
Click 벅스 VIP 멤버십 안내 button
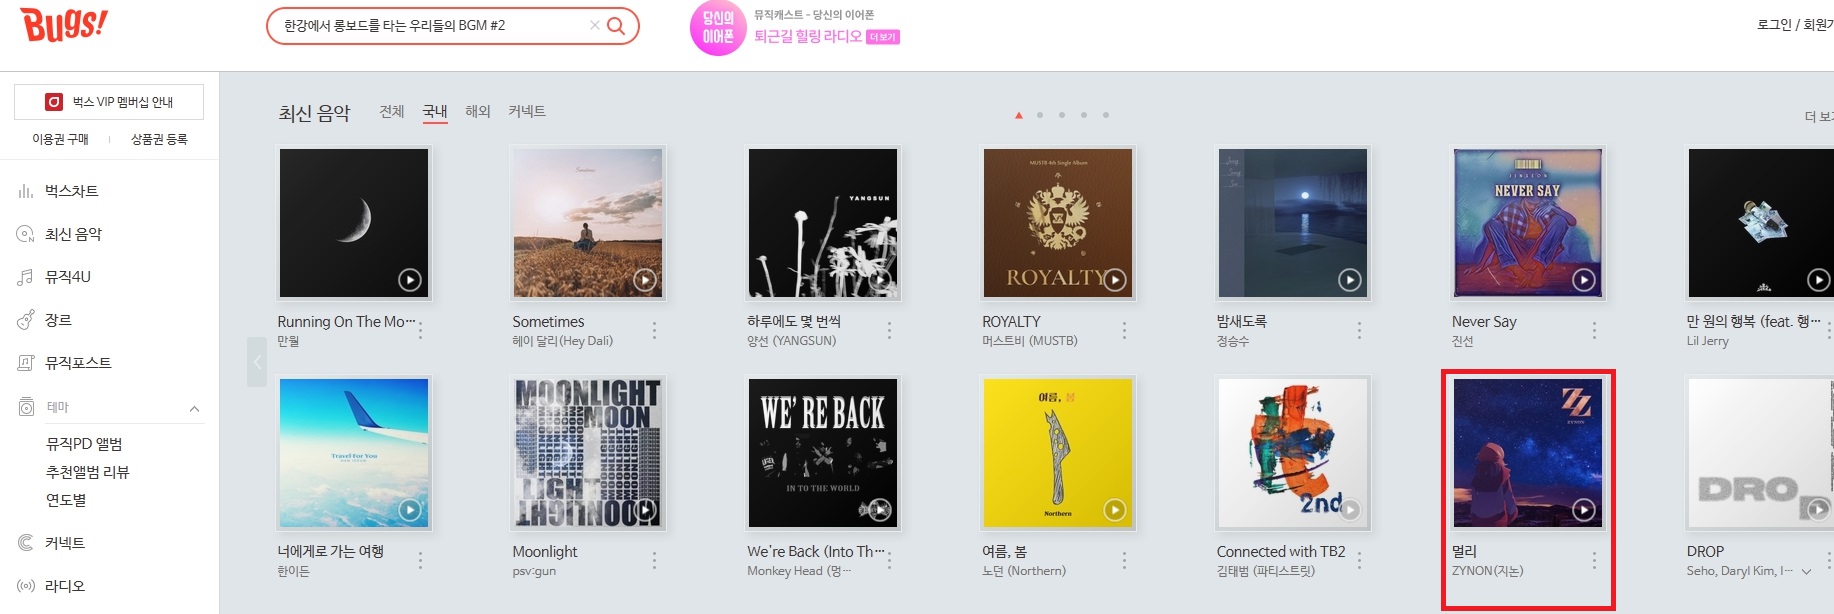pos(109,102)
